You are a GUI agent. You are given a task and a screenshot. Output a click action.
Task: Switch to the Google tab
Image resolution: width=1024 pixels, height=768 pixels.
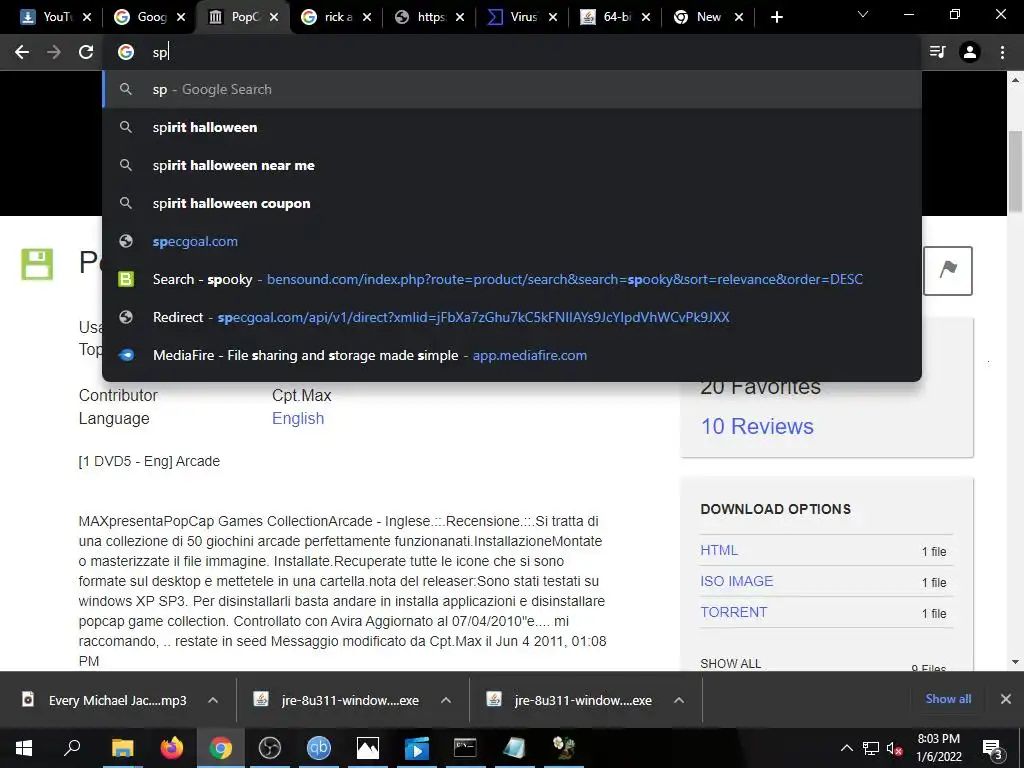point(150,17)
